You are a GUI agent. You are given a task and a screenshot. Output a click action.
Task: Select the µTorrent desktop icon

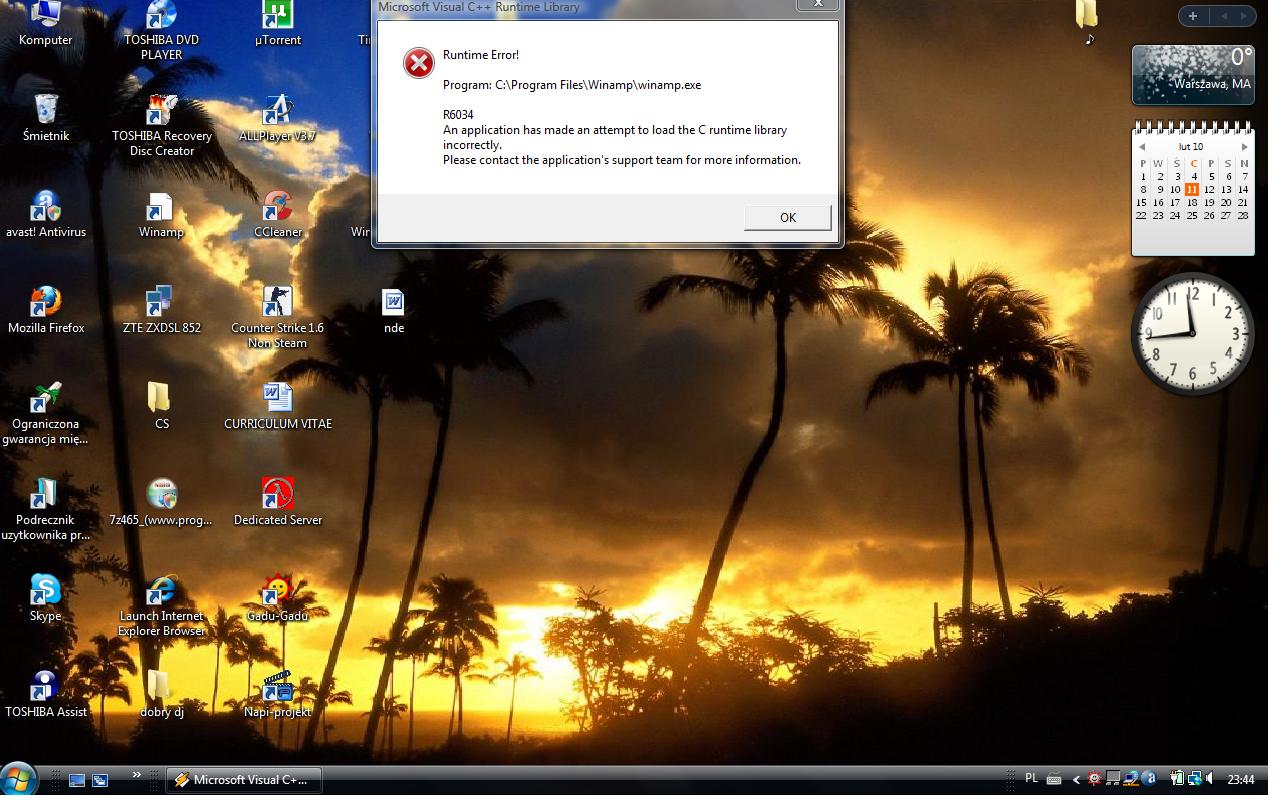tap(277, 17)
